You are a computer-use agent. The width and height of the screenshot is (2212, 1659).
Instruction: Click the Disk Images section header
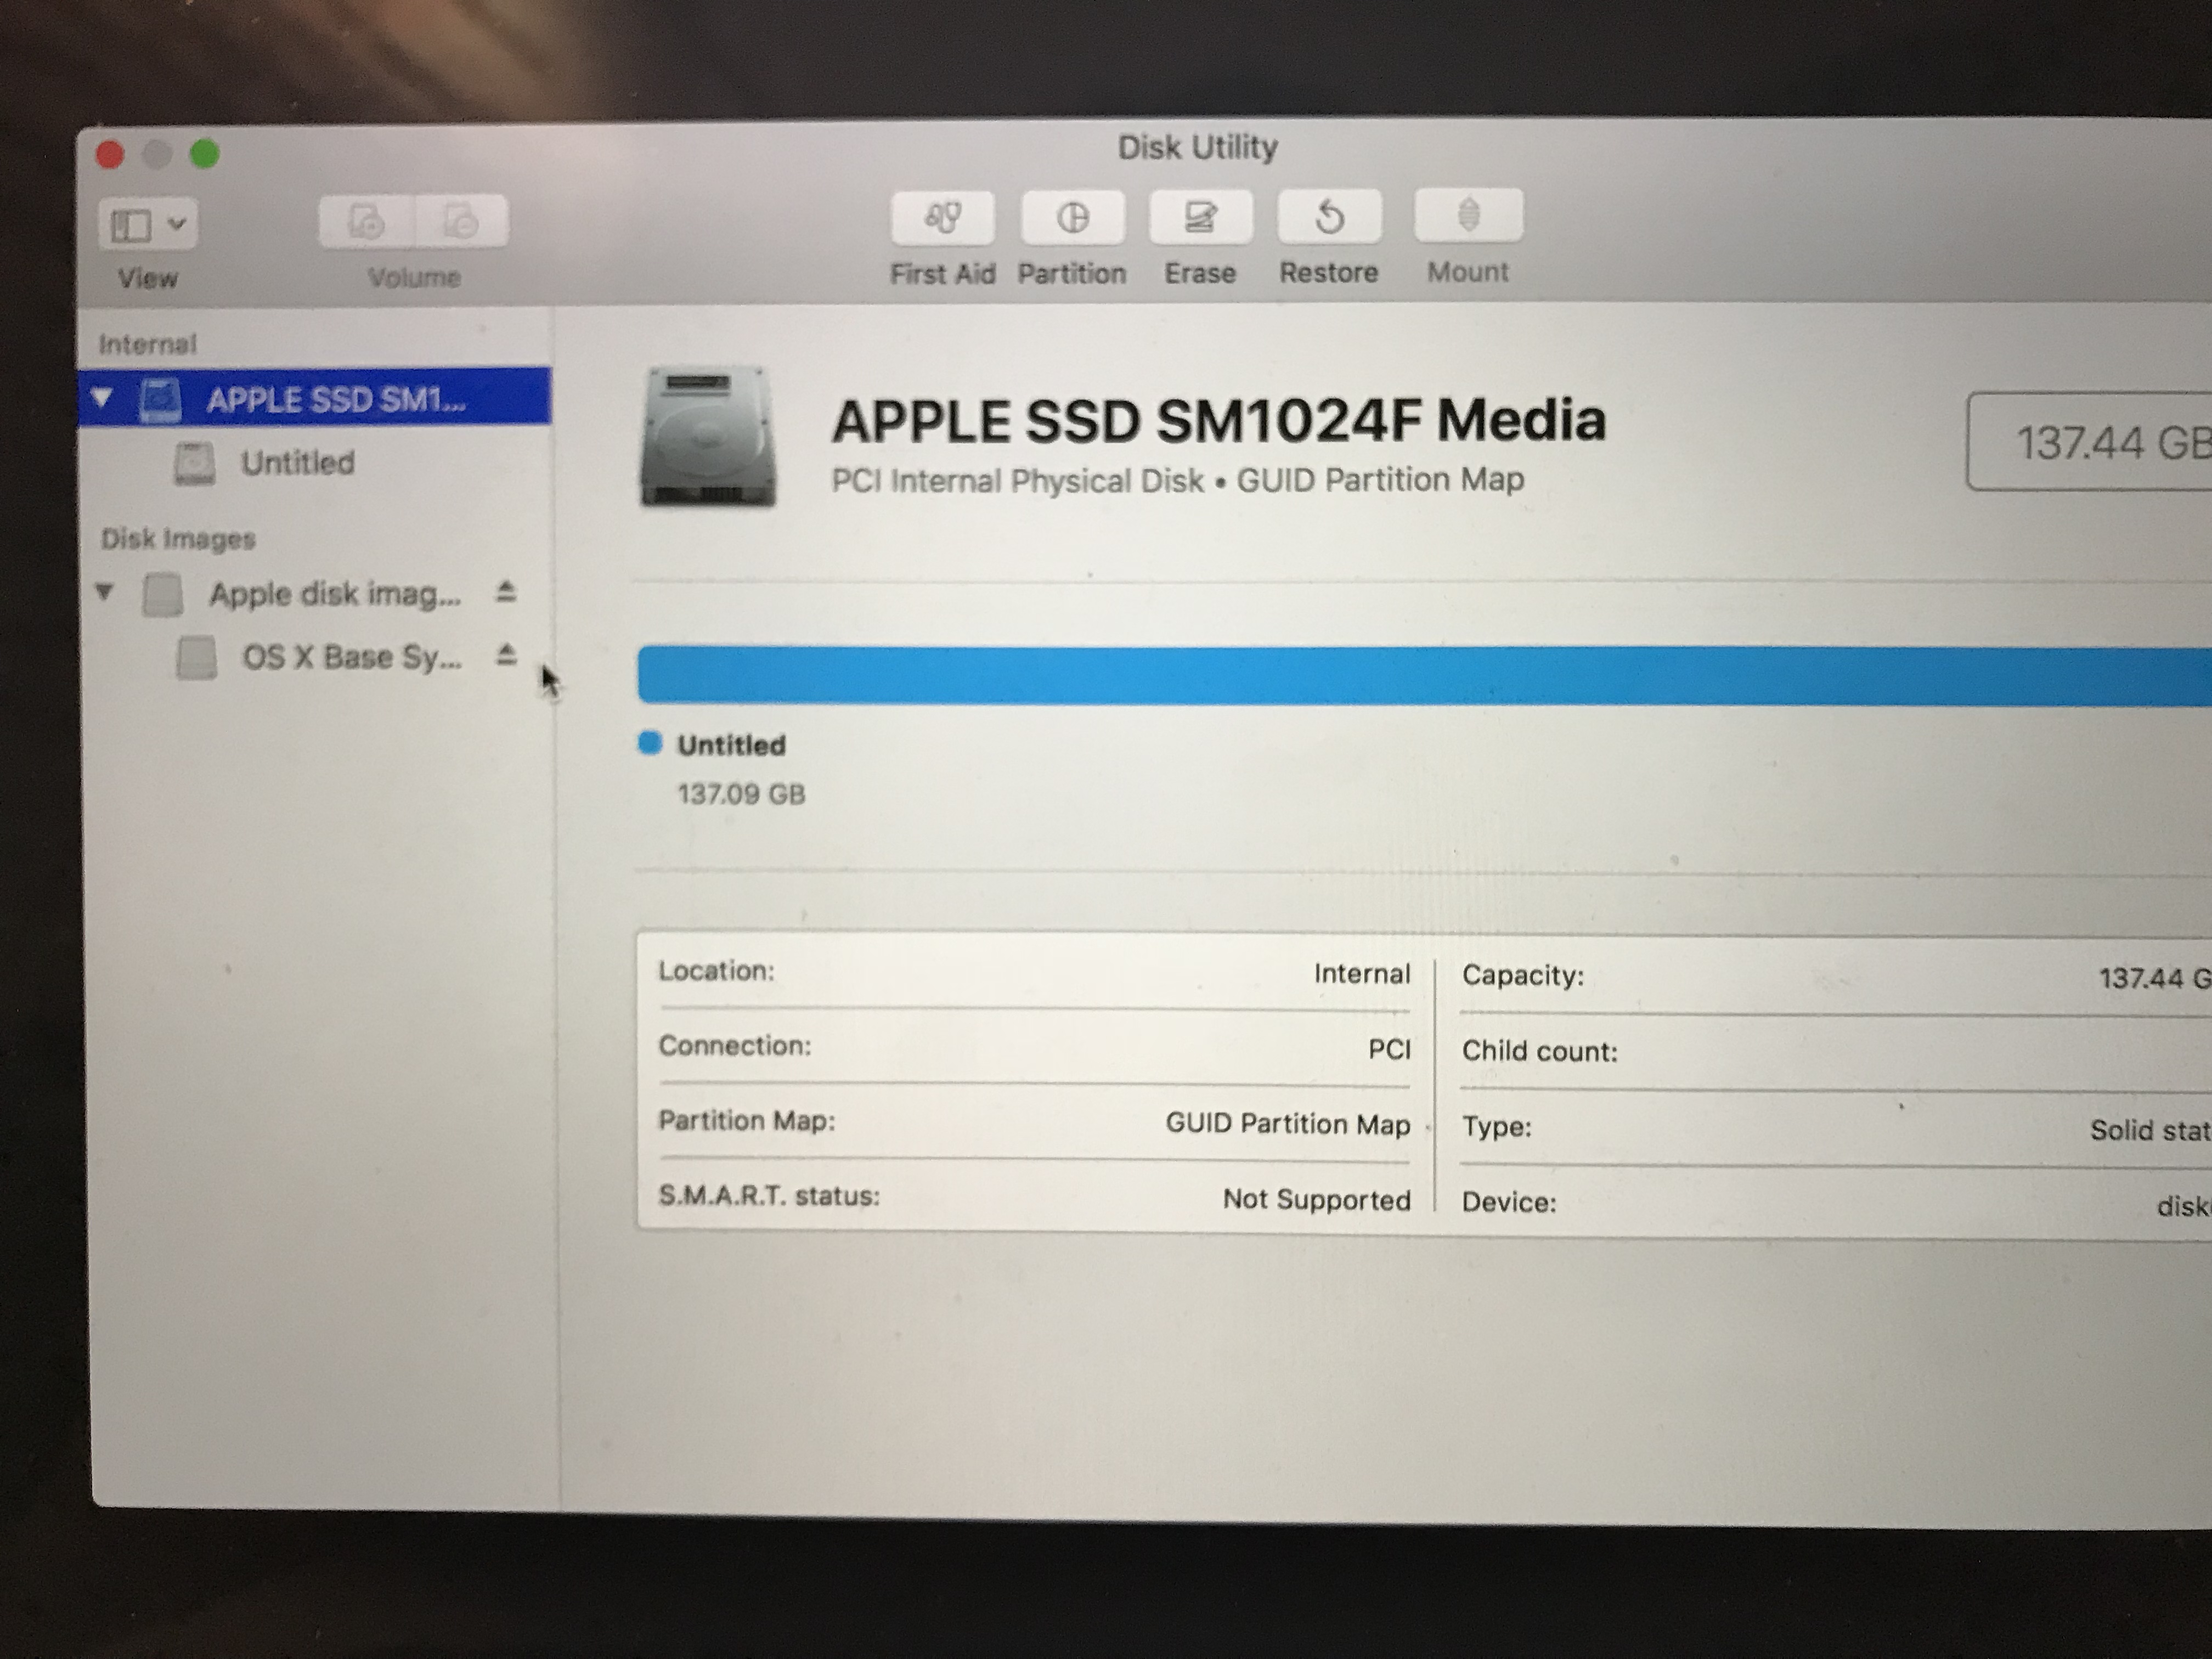click(x=178, y=539)
